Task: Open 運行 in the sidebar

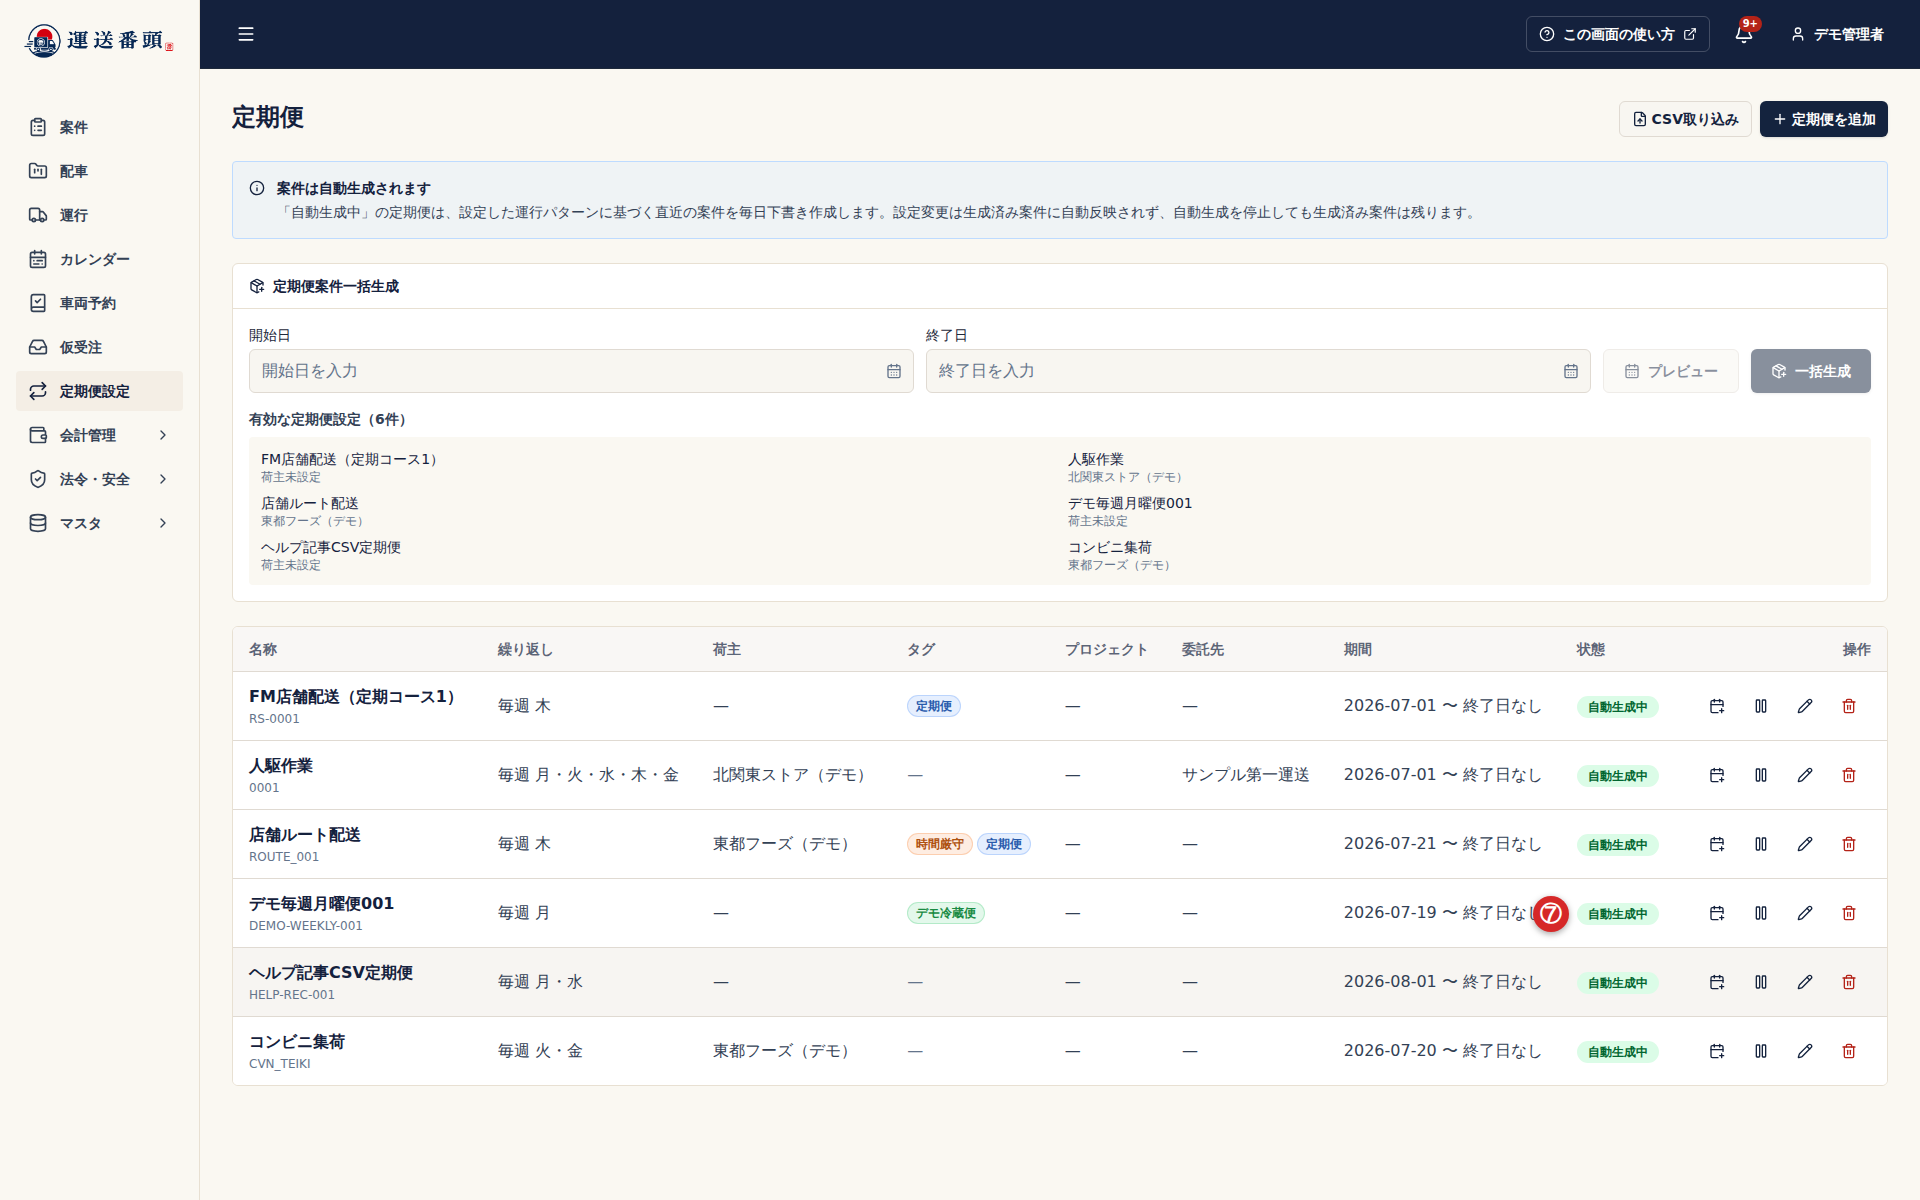Action: pos(99,215)
